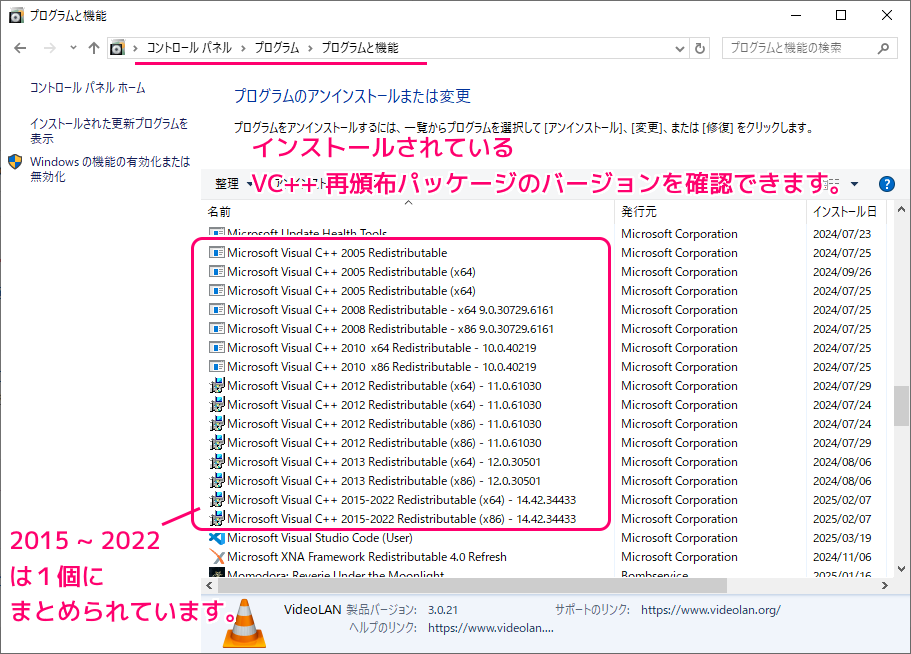Screen dimensions: 911x654
Task: Expand the address bar history dropdown
Action: [x=679, y=49]
